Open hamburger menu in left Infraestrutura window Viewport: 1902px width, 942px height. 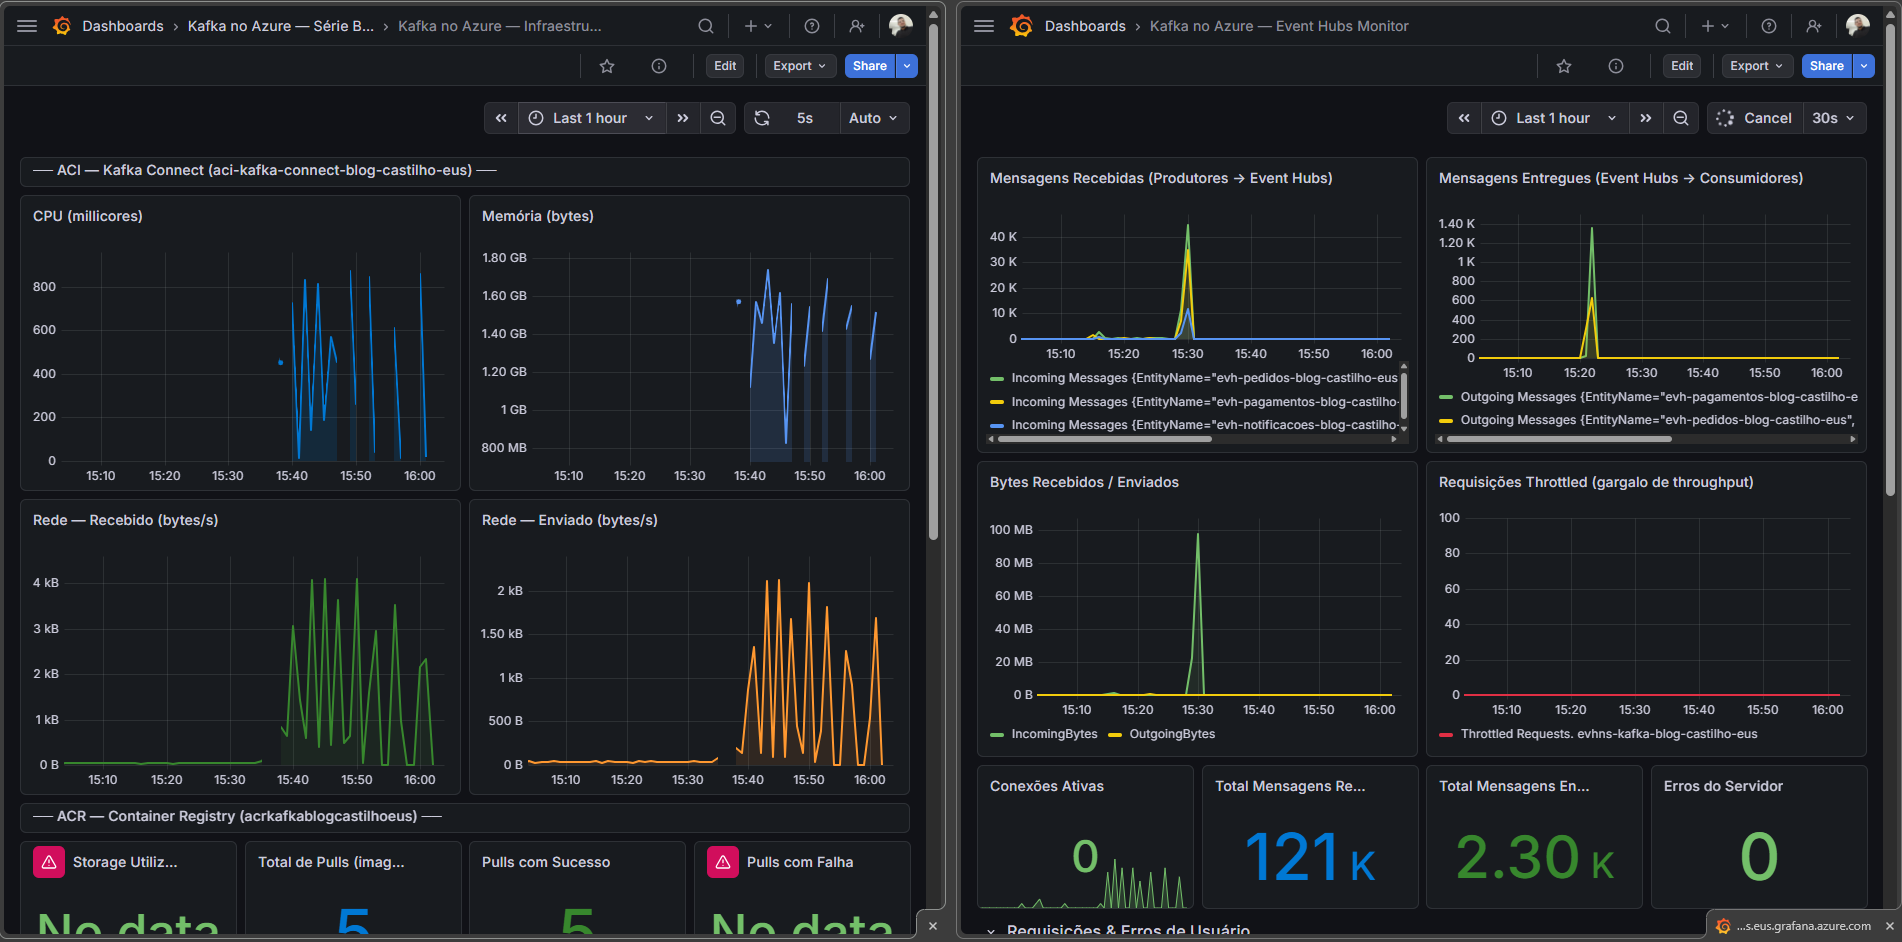[27, 26]
